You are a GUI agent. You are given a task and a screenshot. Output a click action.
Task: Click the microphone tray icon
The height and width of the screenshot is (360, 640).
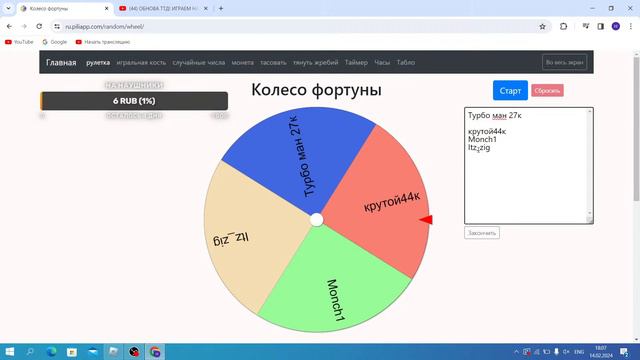556,351
